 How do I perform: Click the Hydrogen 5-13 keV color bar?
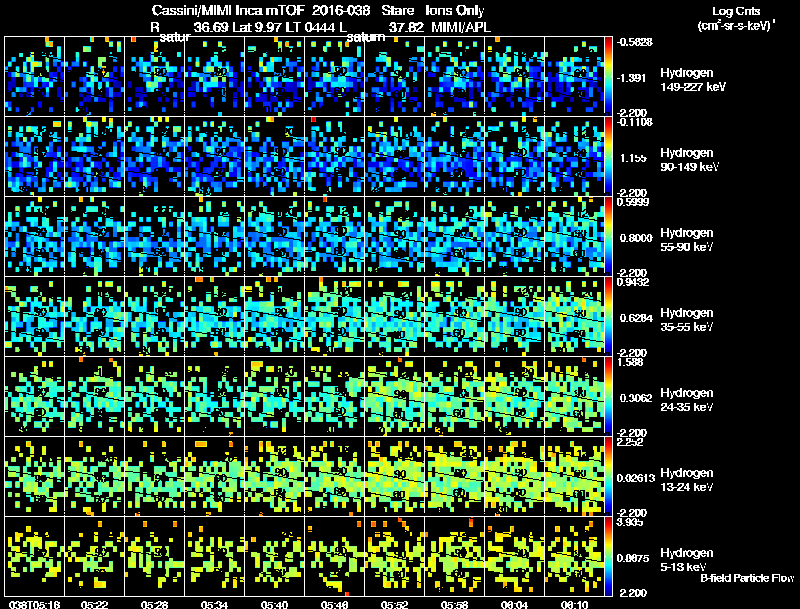pos(608,556)
